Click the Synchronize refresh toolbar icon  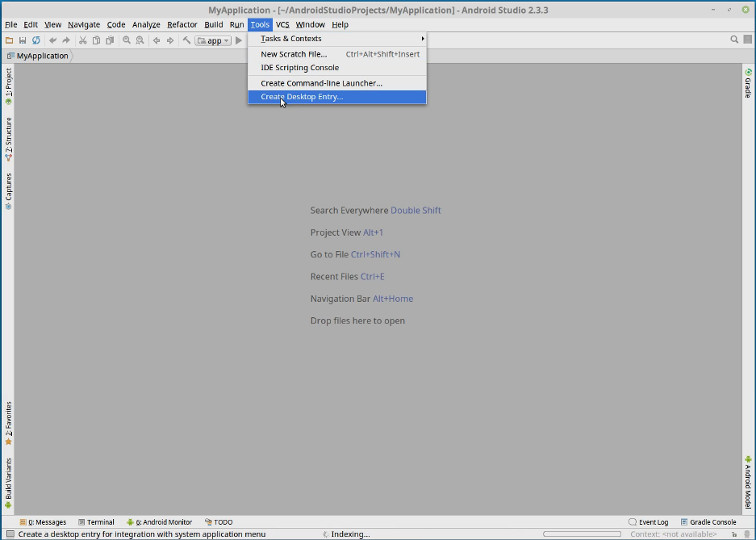(x=36, y=40)
